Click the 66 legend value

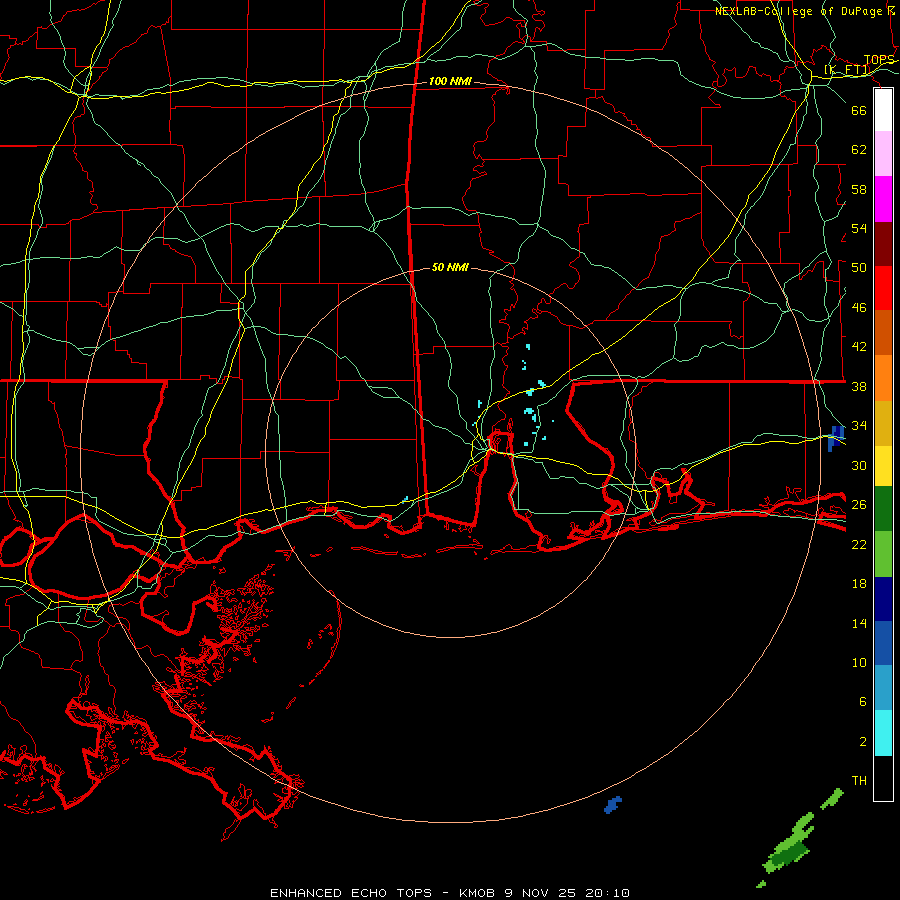pos(859,110)
